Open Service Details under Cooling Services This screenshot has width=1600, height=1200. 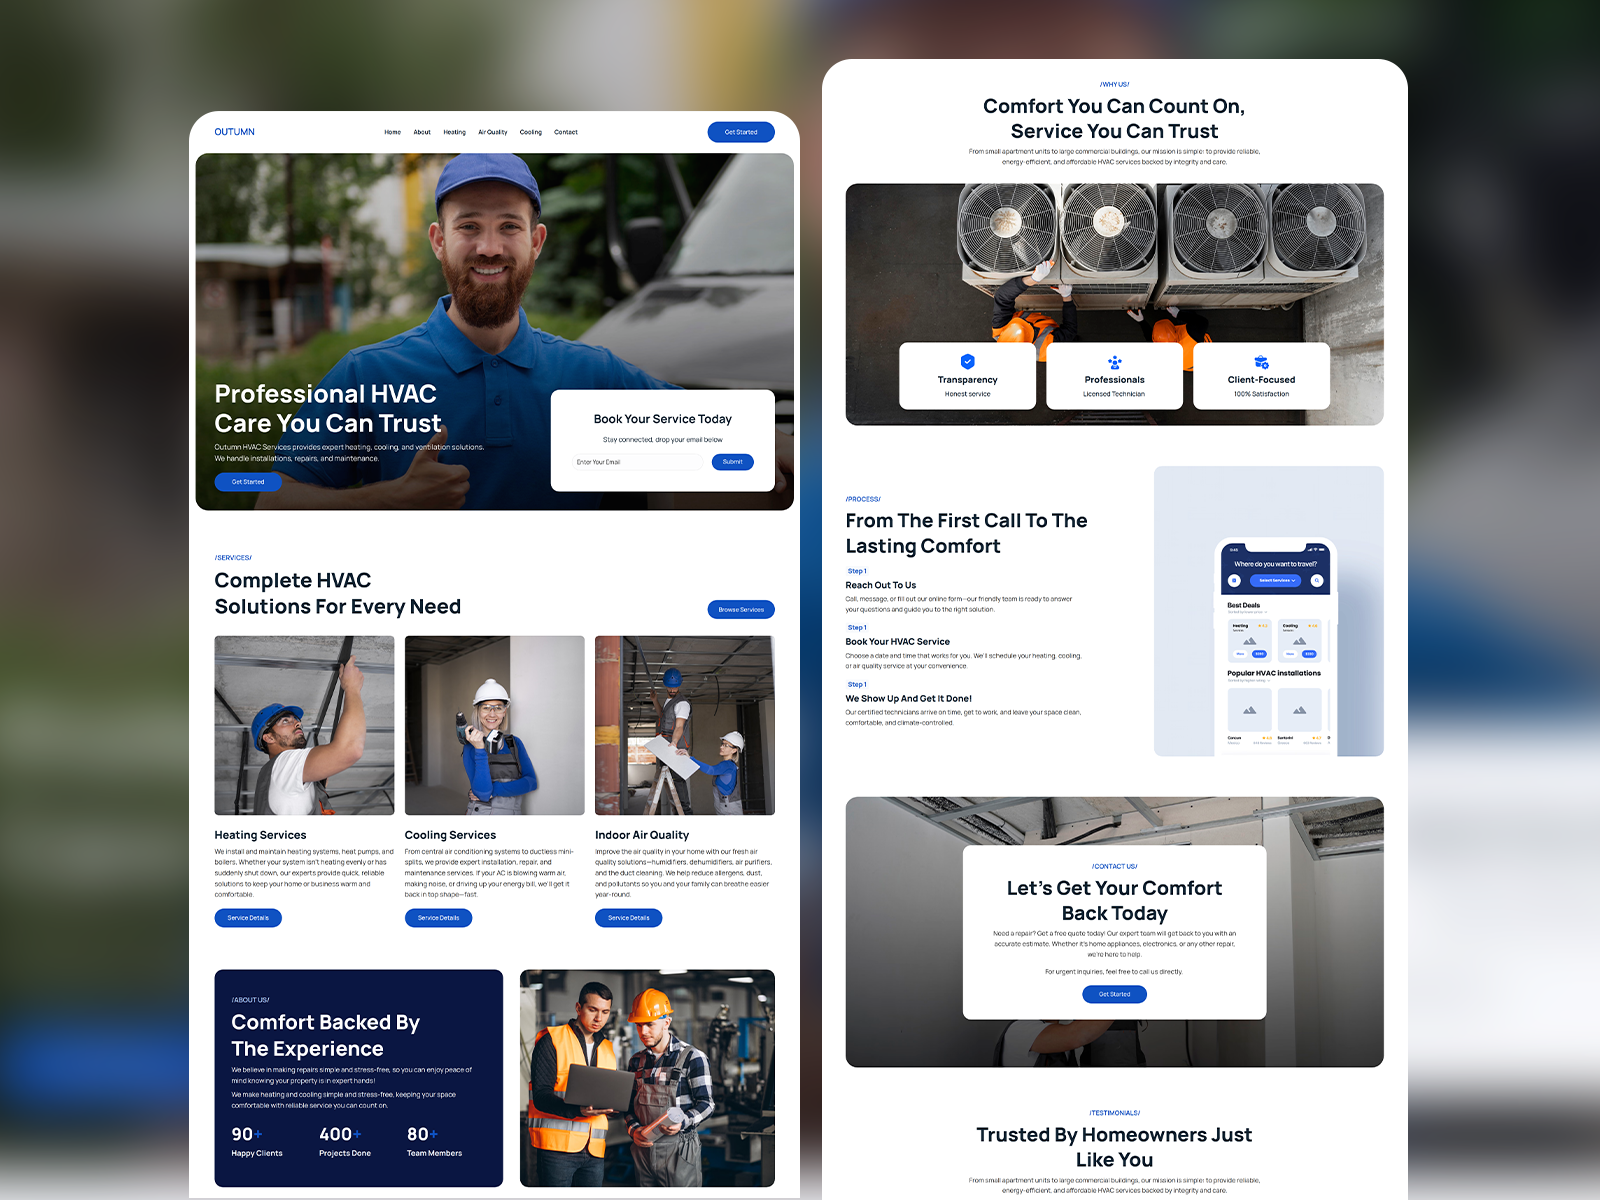(x=438, y=918)
